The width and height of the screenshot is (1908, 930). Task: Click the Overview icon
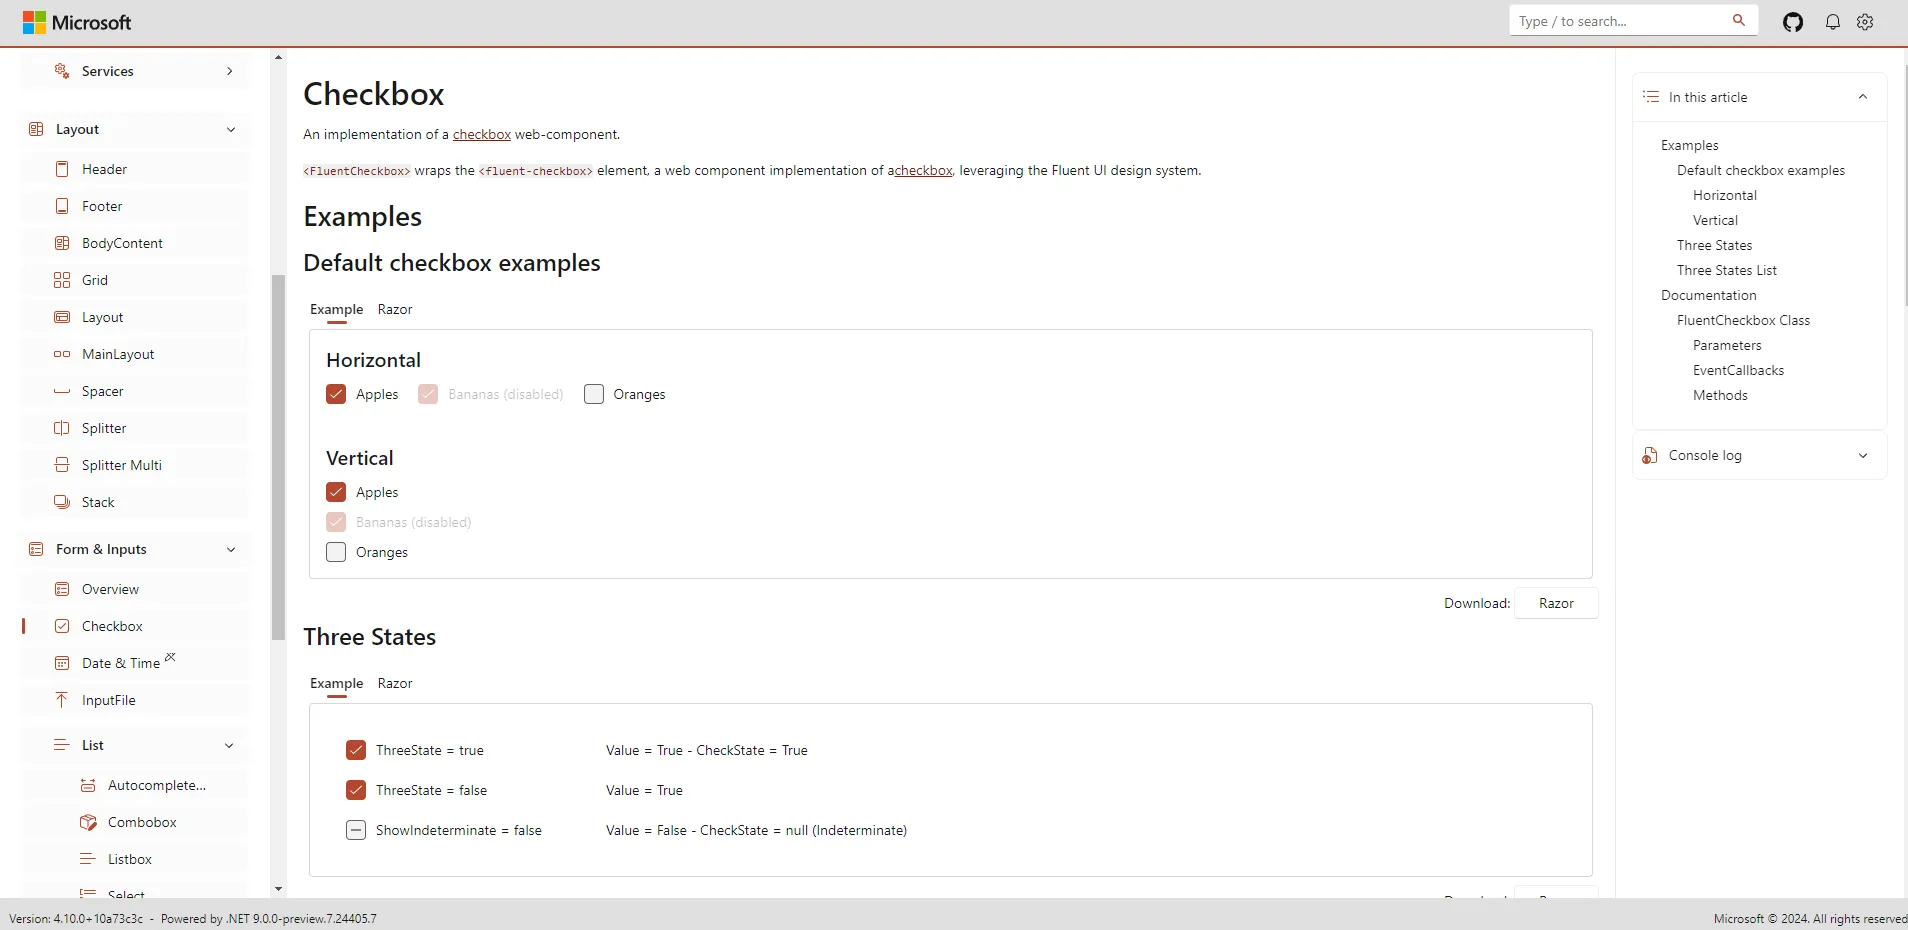62,589
